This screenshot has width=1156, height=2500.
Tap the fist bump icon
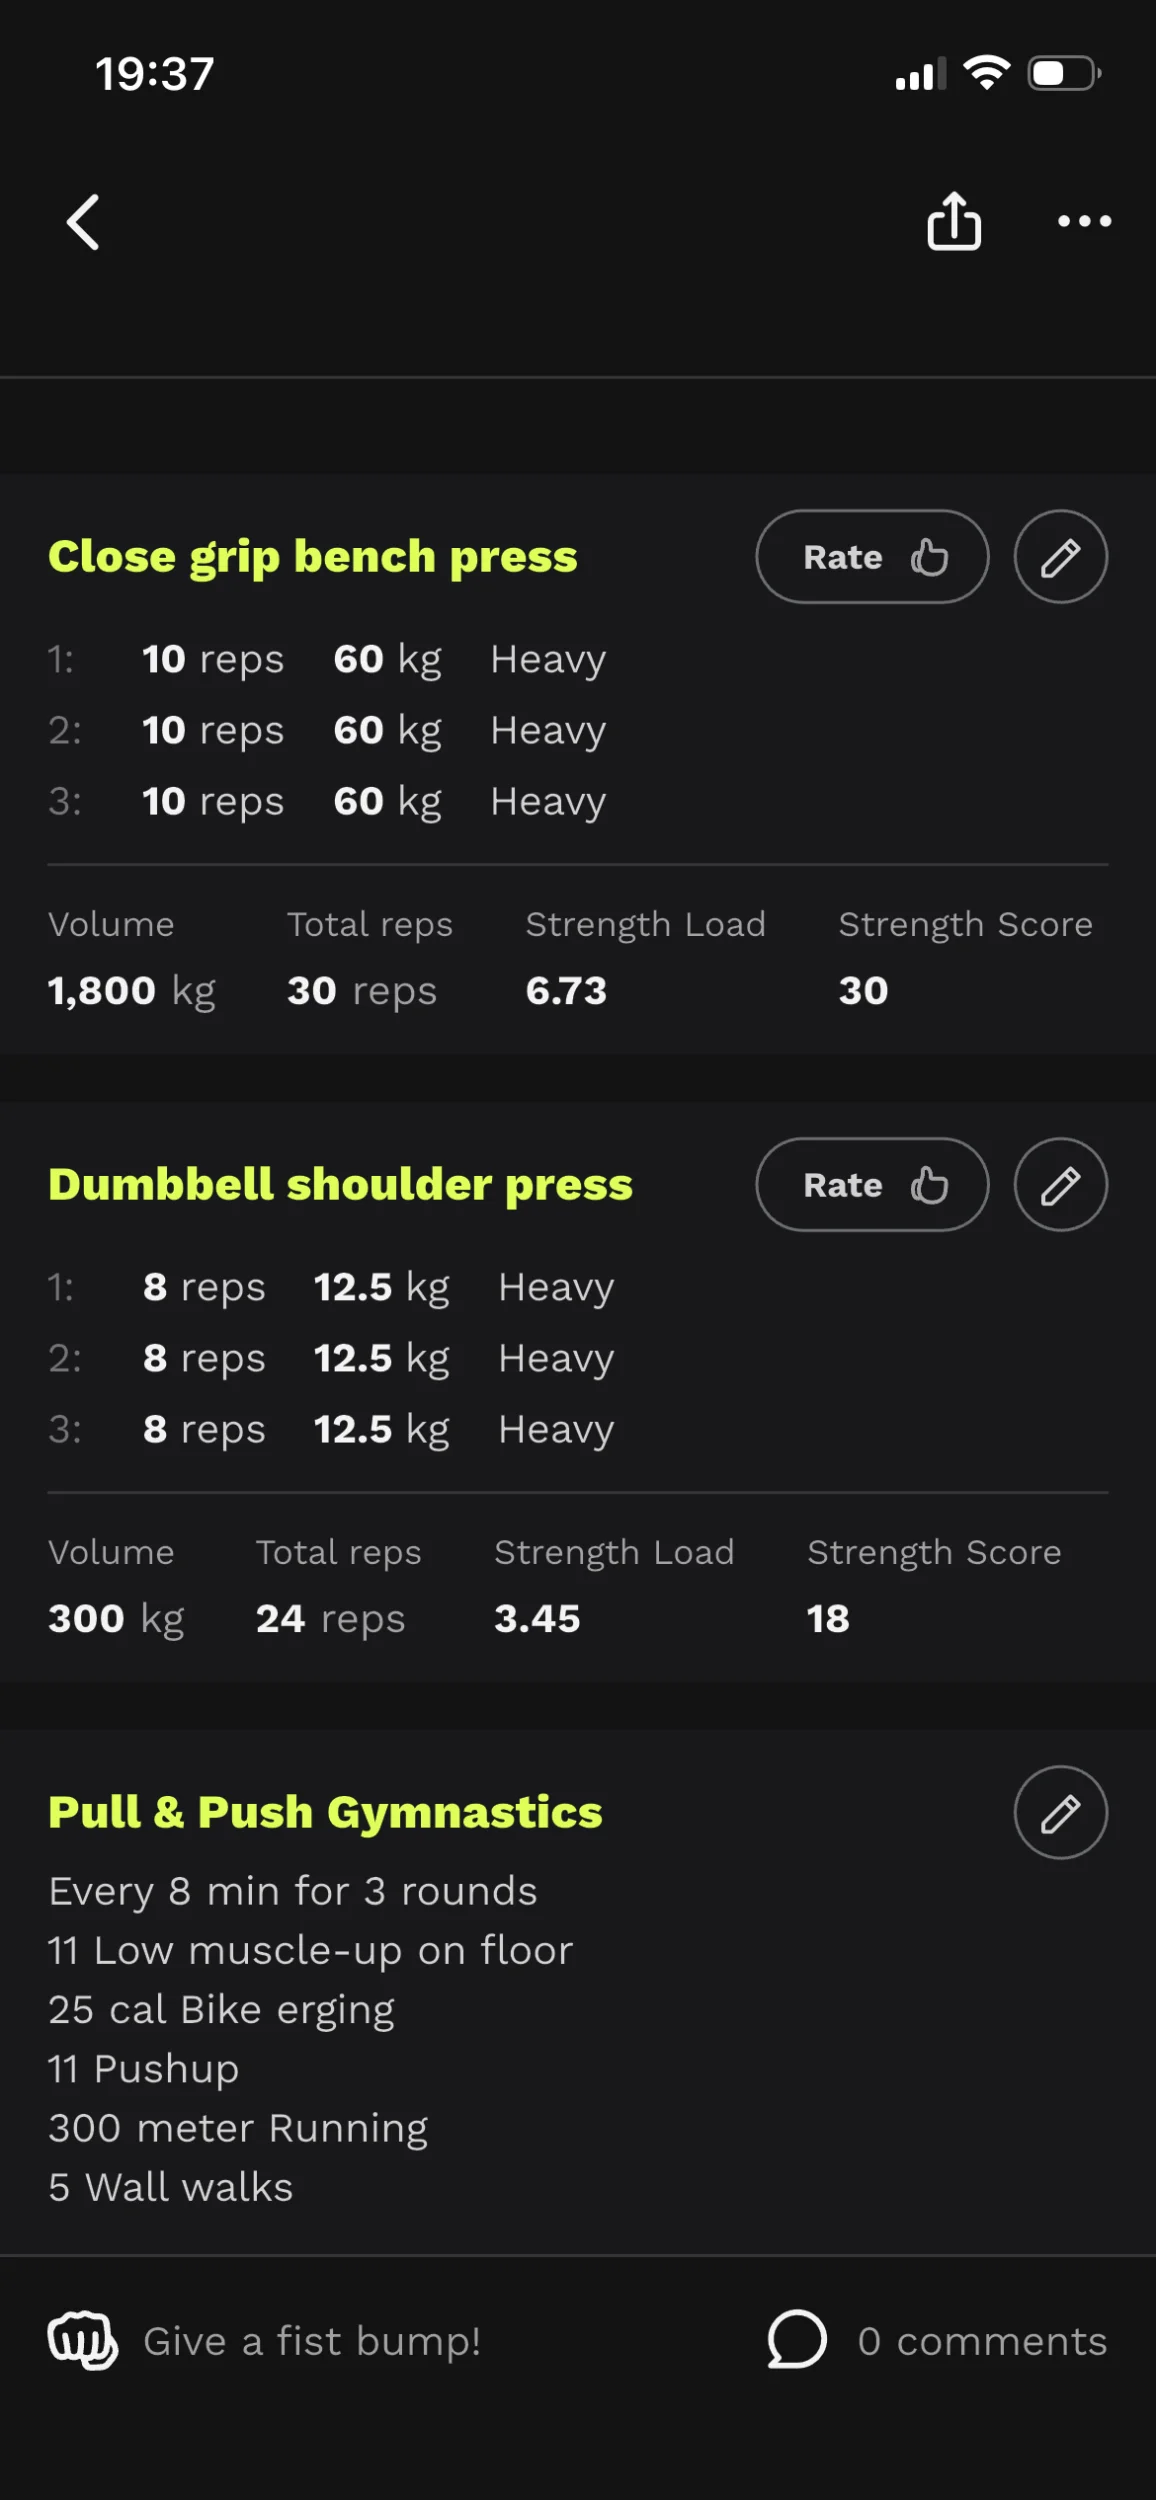click(83, 2341)
